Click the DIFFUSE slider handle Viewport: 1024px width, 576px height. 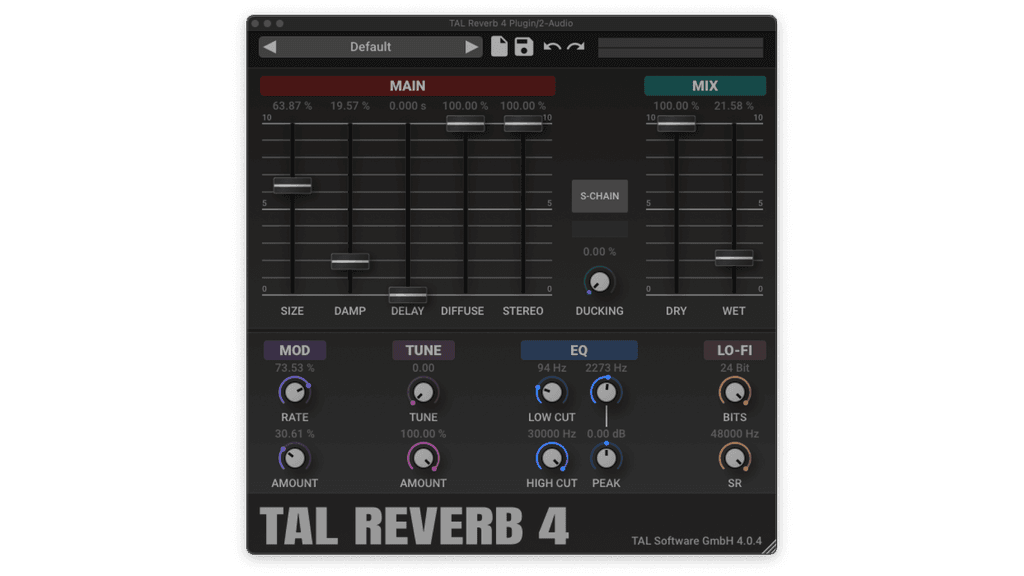coord(465,123)
